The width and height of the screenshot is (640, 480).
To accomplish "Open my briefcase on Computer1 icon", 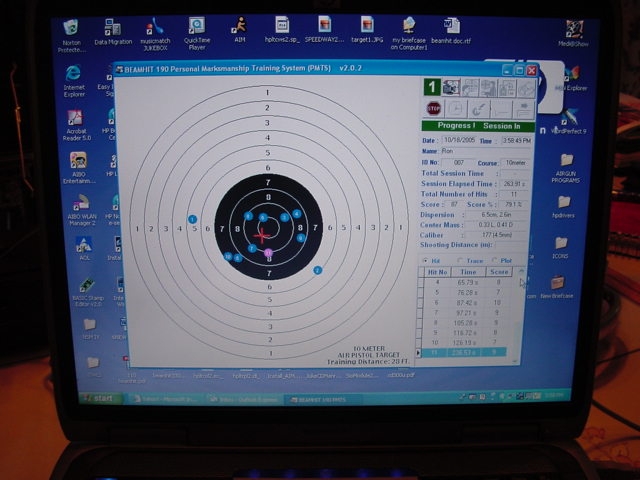I will [x=409, y=33].
